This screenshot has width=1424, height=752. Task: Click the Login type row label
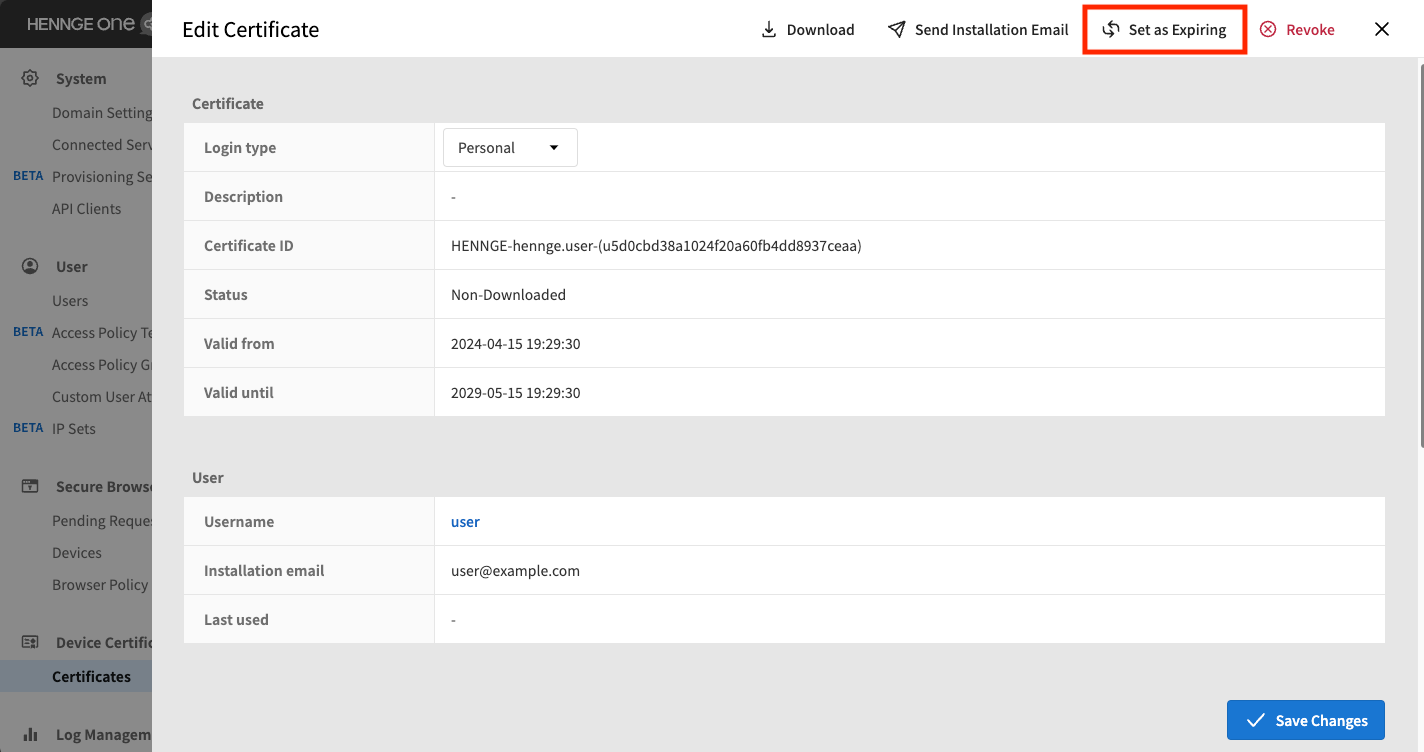240,148
